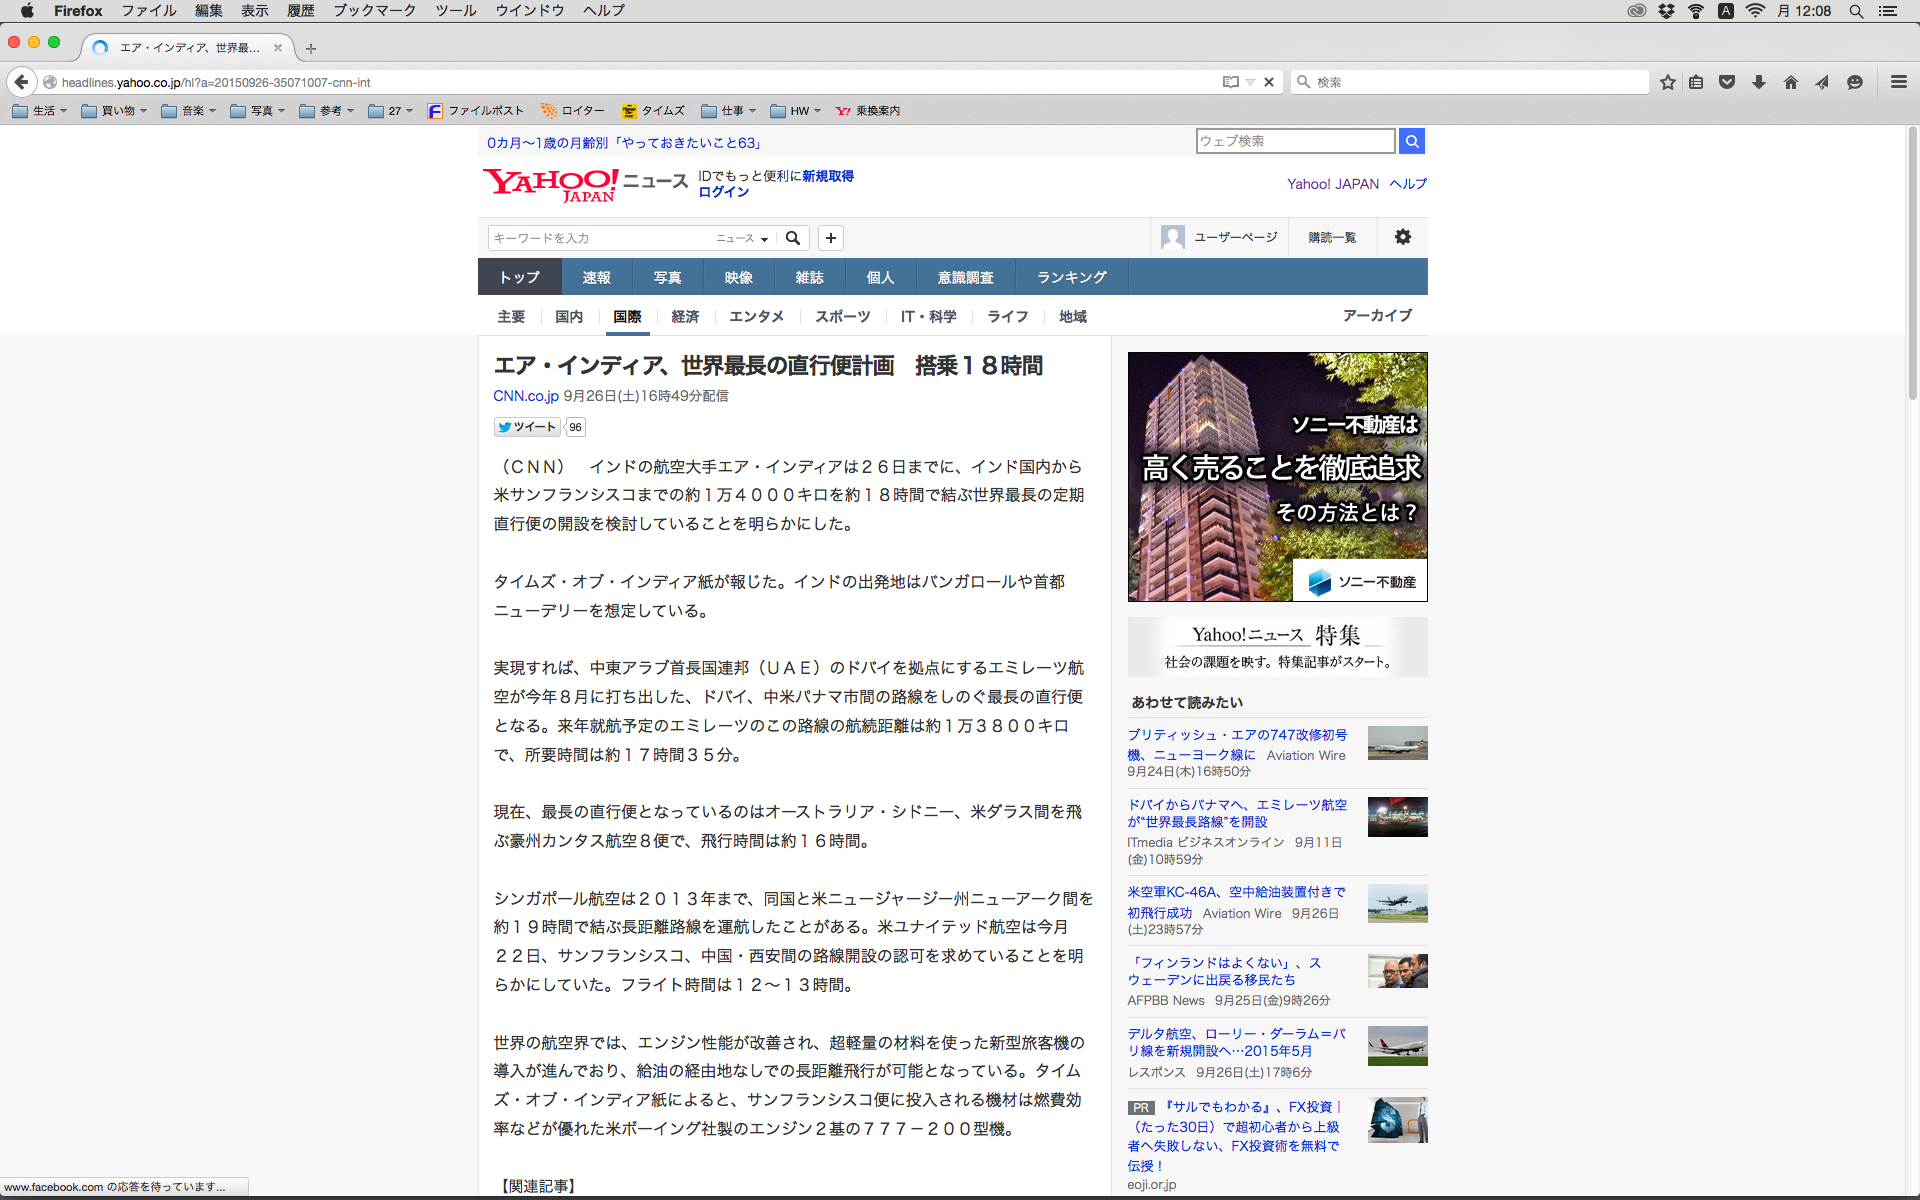Open the ブックマーク menu in menu bar
1920x1200 pixels.
374,11
